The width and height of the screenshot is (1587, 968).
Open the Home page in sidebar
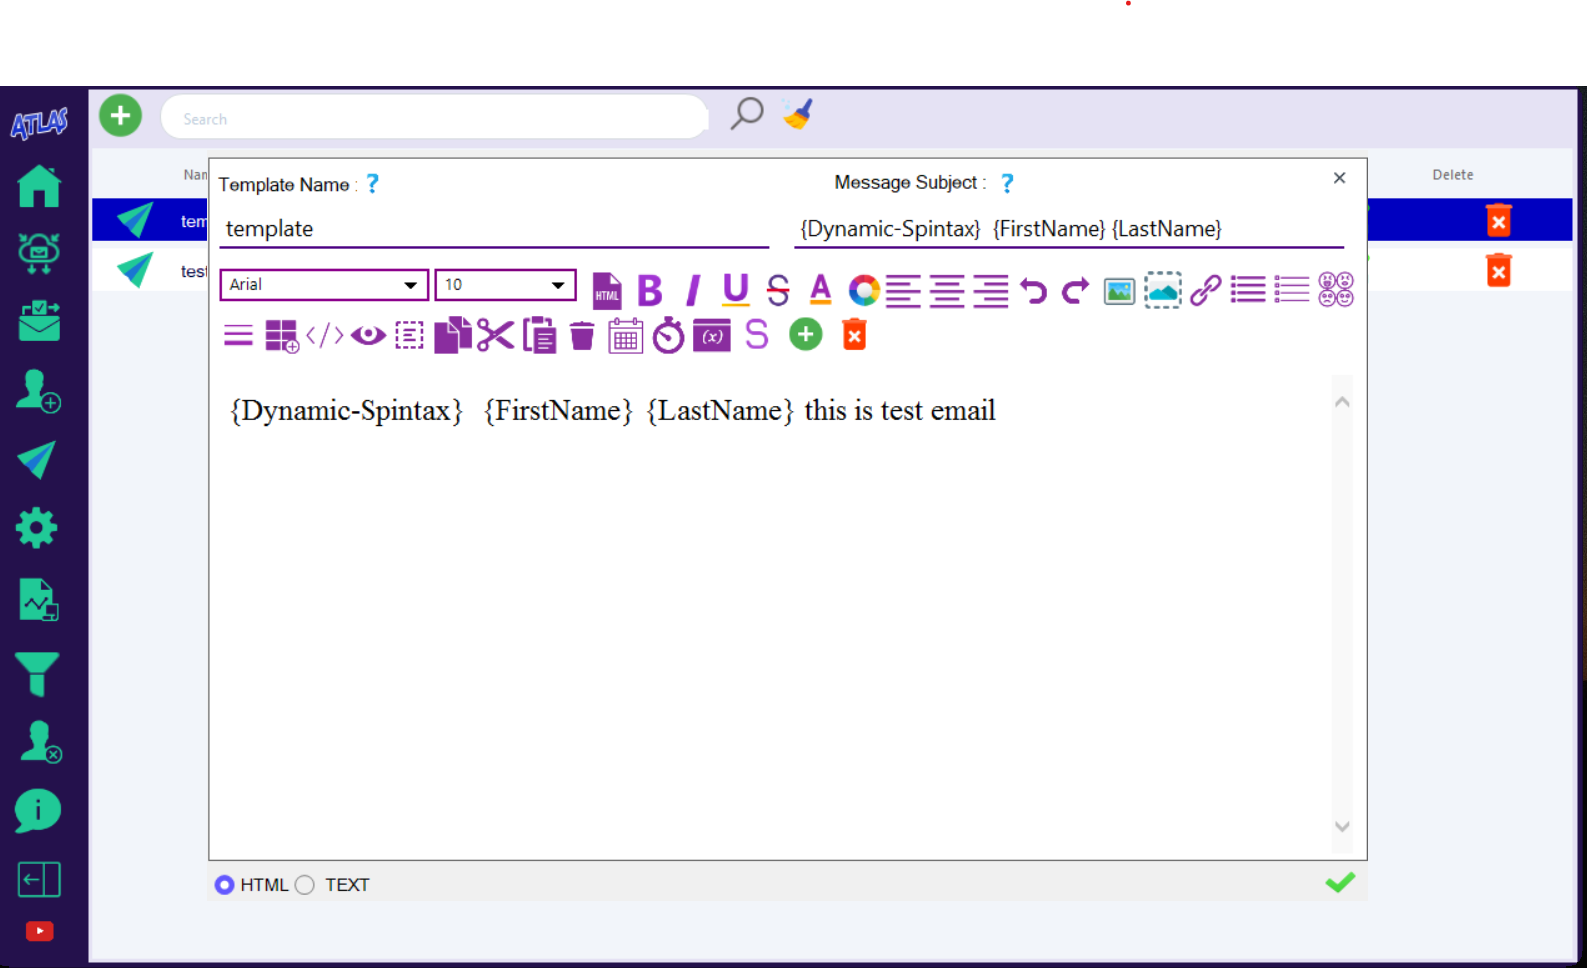[39, 187]
